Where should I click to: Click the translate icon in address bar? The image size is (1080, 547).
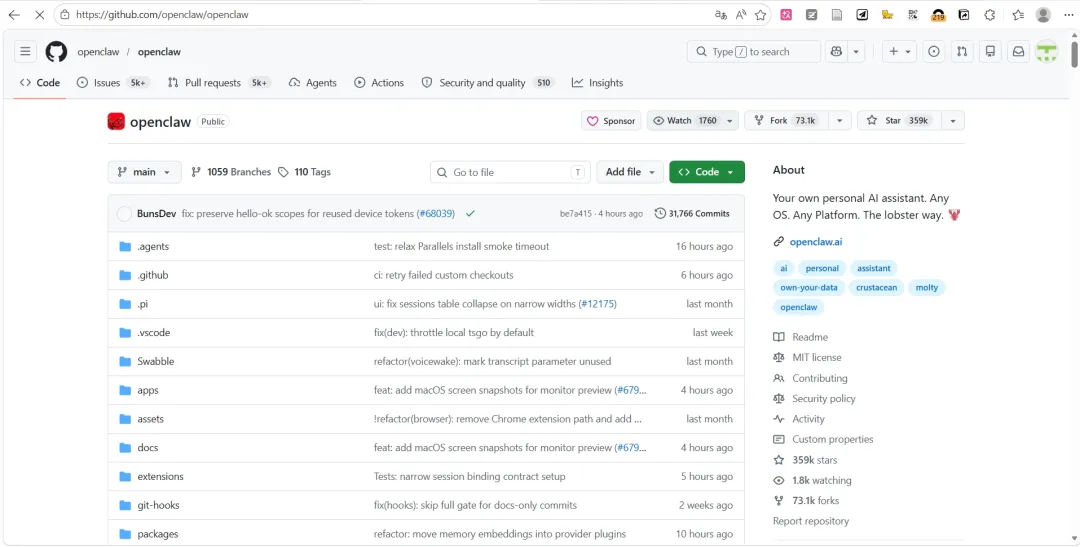(721, 14)
